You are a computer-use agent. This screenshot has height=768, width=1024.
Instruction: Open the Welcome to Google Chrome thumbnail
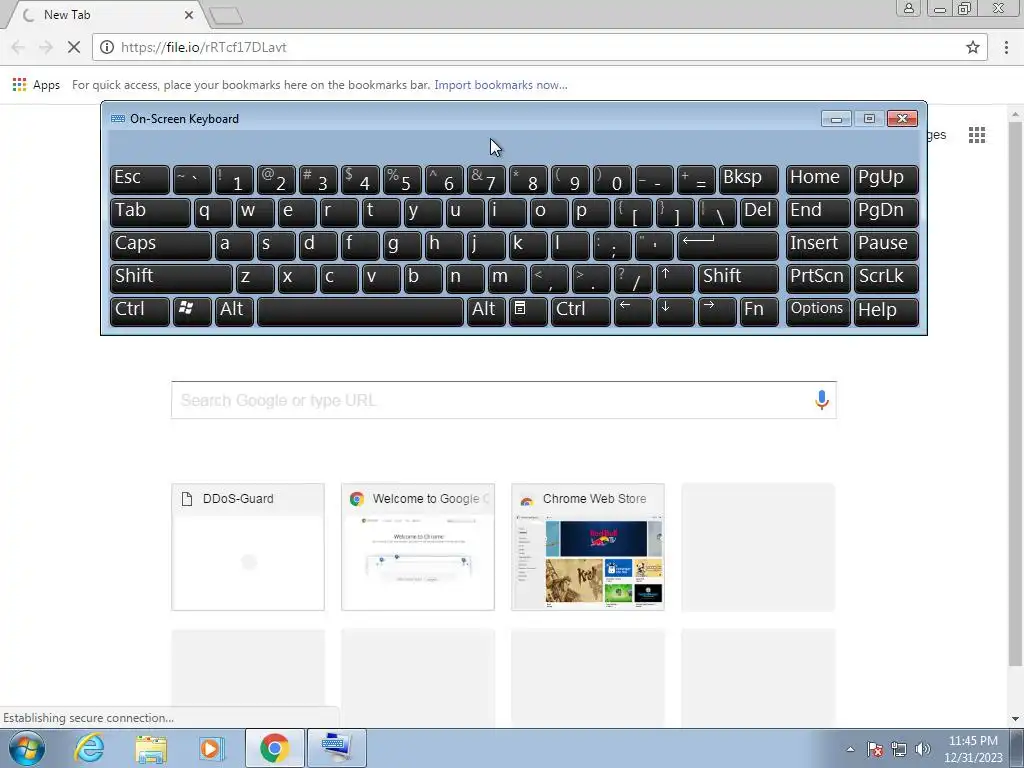point(418,547)
